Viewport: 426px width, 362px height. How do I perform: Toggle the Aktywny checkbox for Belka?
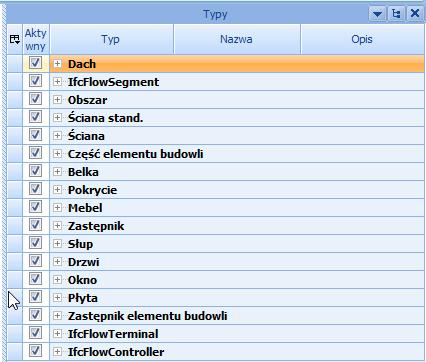coord(35,171)
